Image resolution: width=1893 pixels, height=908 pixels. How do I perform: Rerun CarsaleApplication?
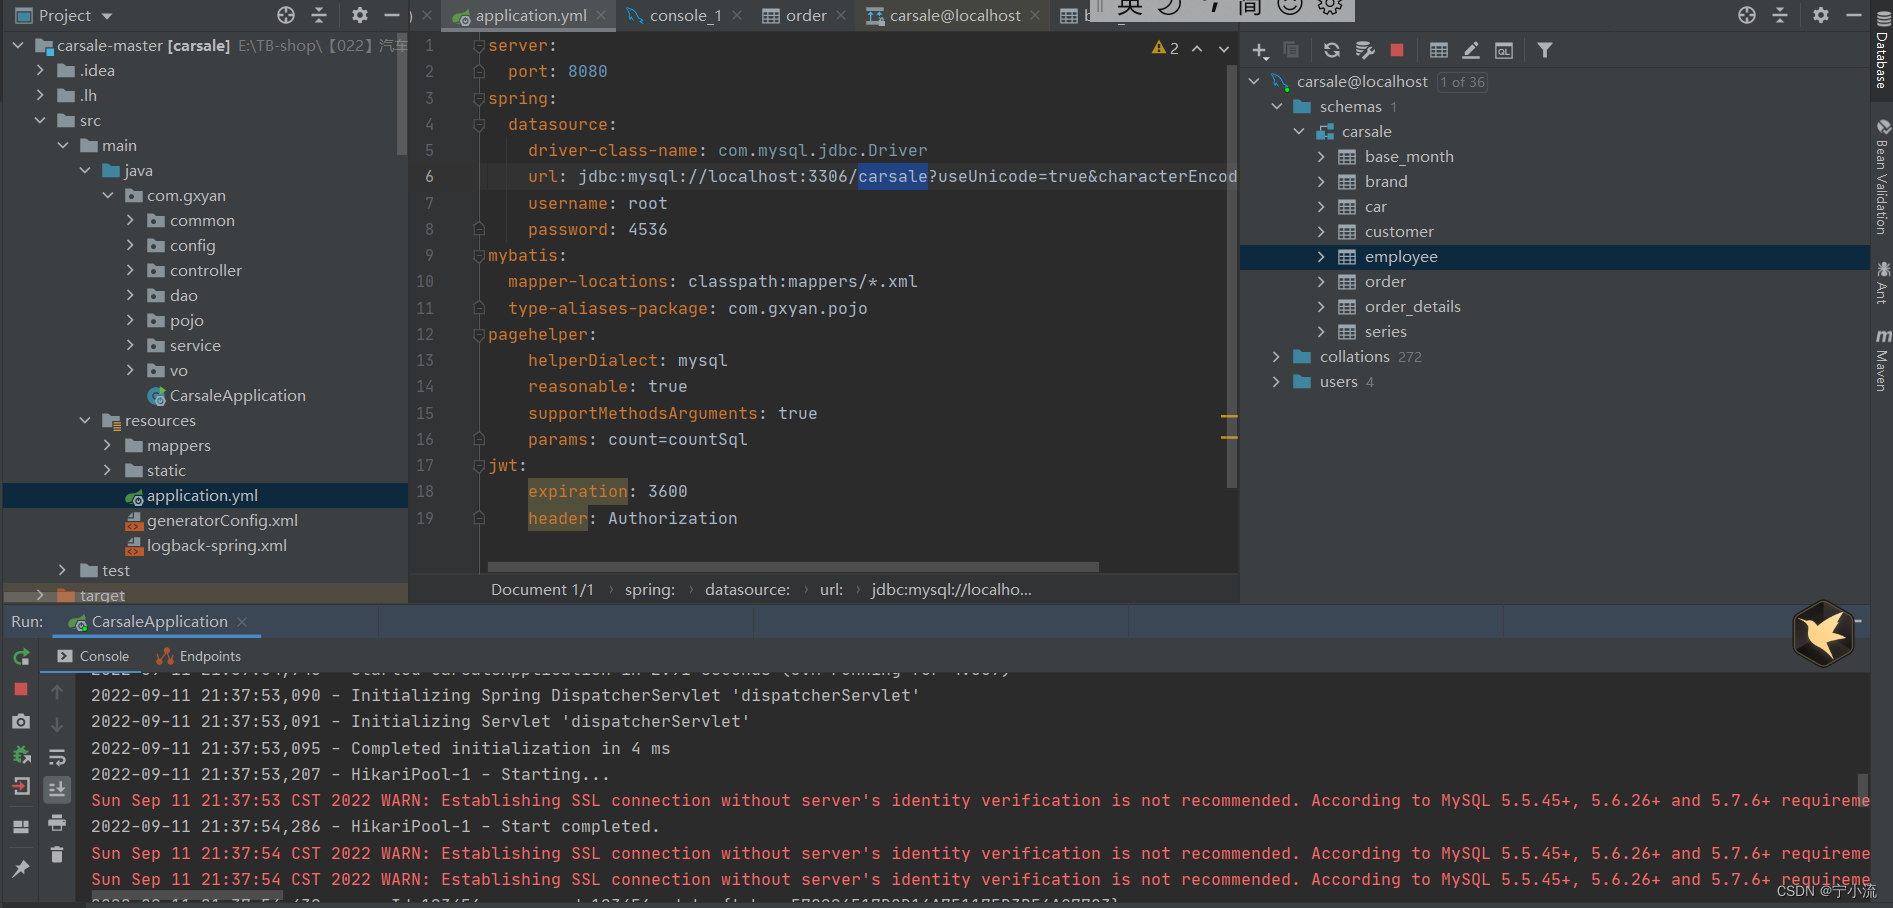pos(21,657)
